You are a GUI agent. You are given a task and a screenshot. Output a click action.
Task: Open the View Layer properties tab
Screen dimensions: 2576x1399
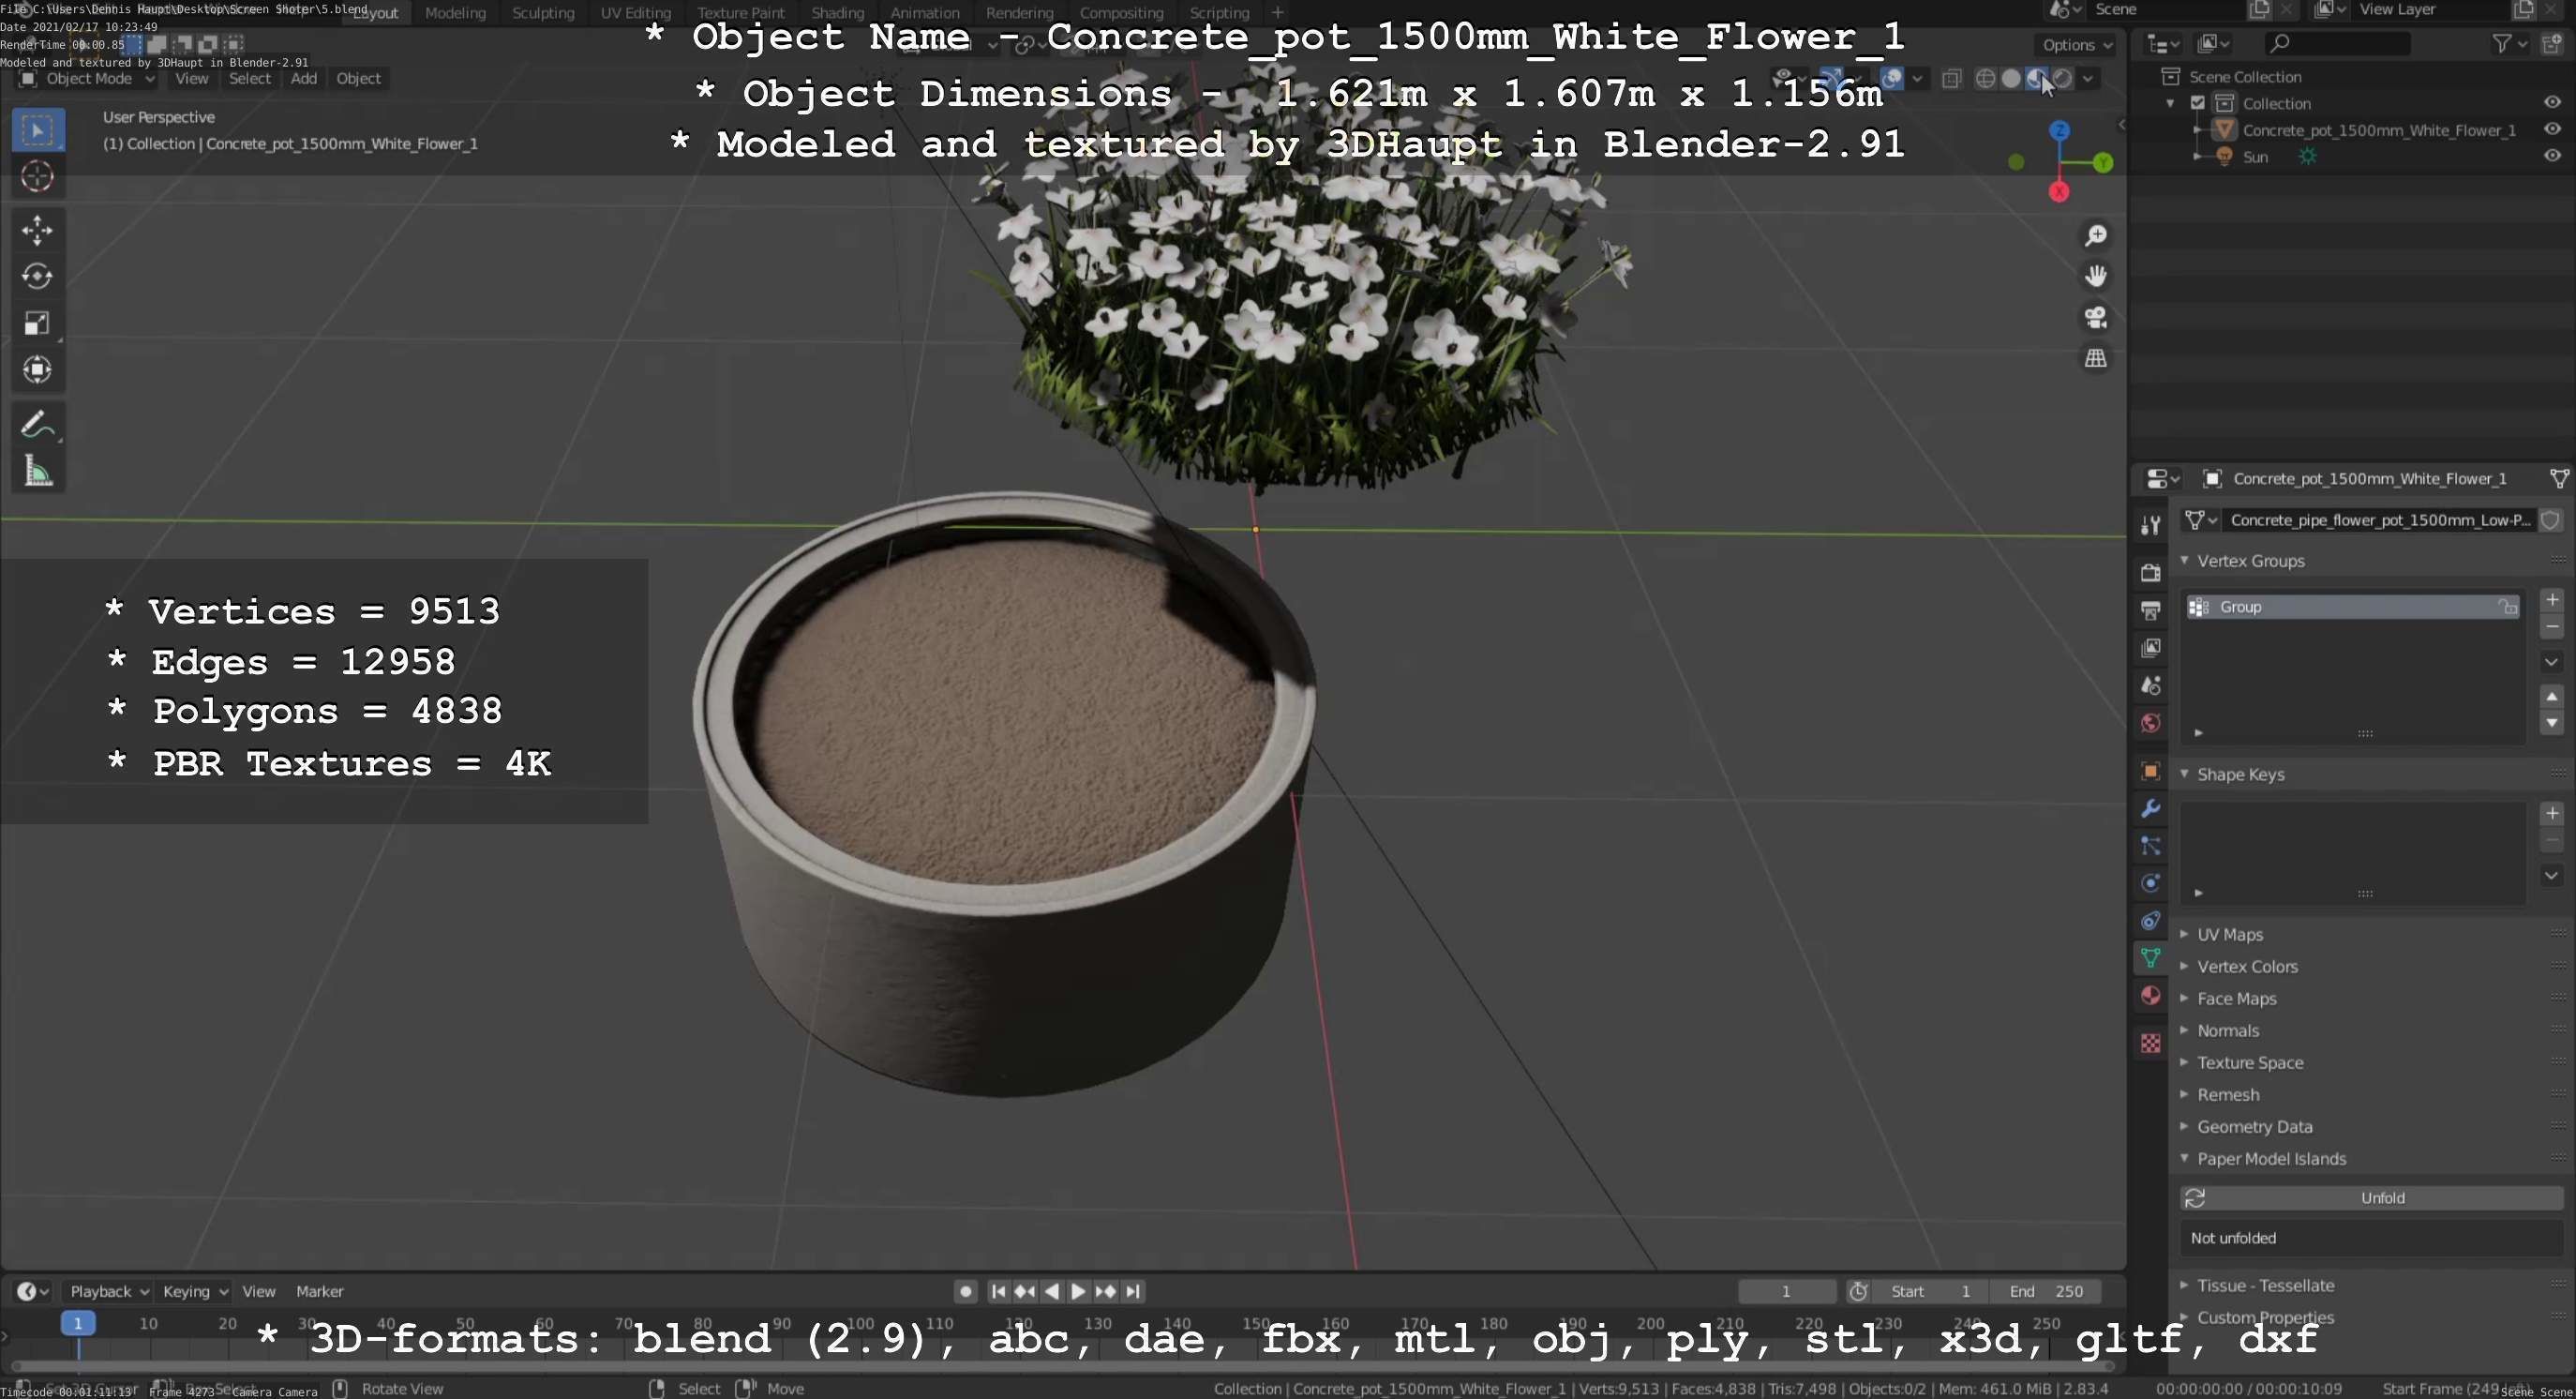2150,648
